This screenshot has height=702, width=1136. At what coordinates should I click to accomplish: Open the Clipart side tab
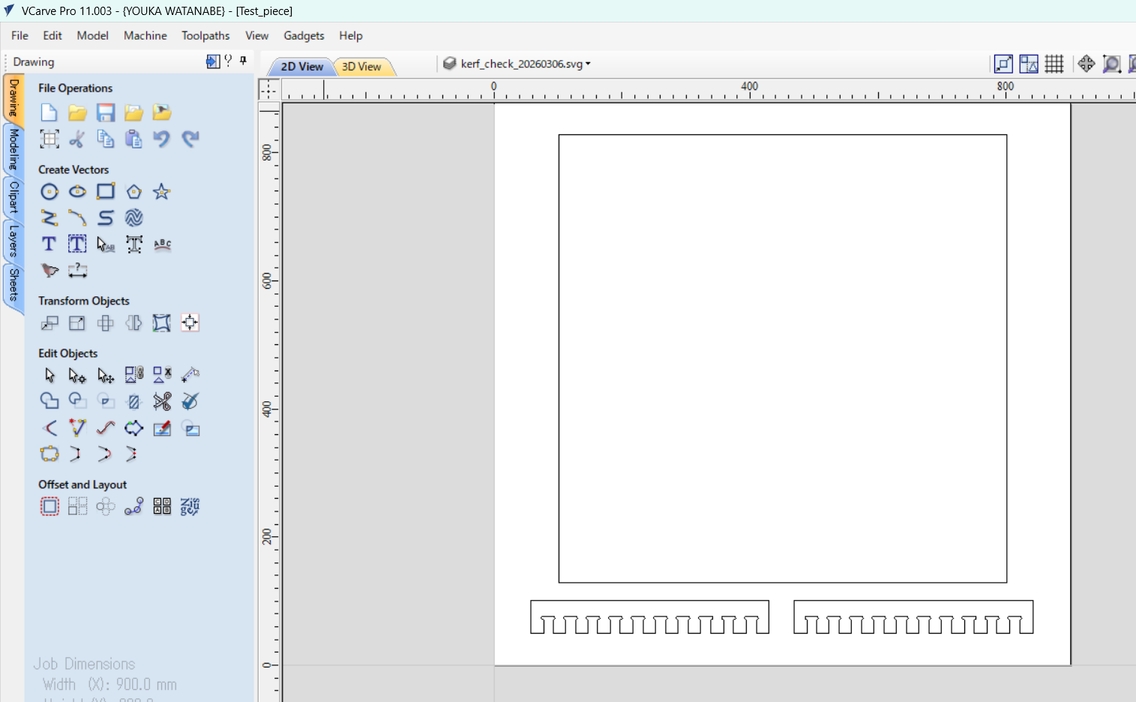click(x=13, y=197)
